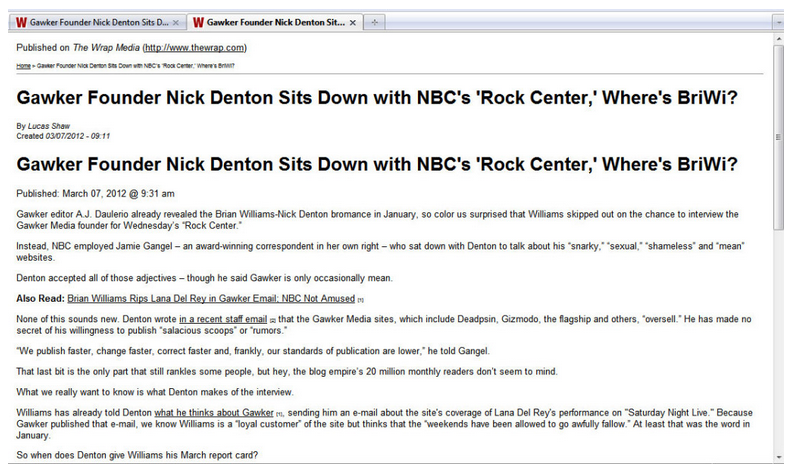Close the first Gawker tab
This screenshot has width=791, height=470.
[176, 23]
